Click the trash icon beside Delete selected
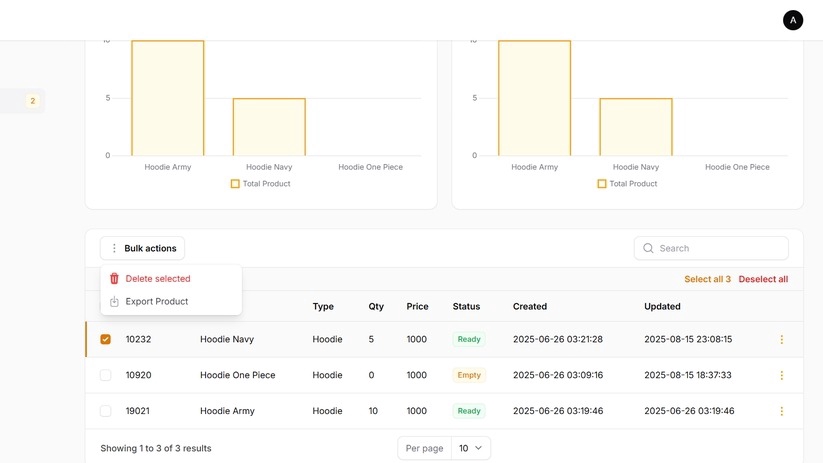The image size is (823, 463). (114, 279)
